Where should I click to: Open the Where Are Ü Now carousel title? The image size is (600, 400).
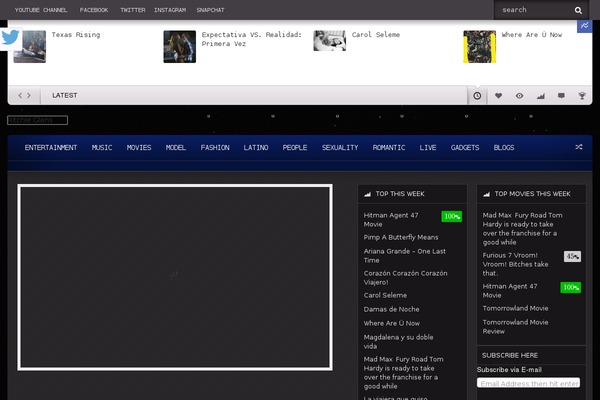[532, 35]
